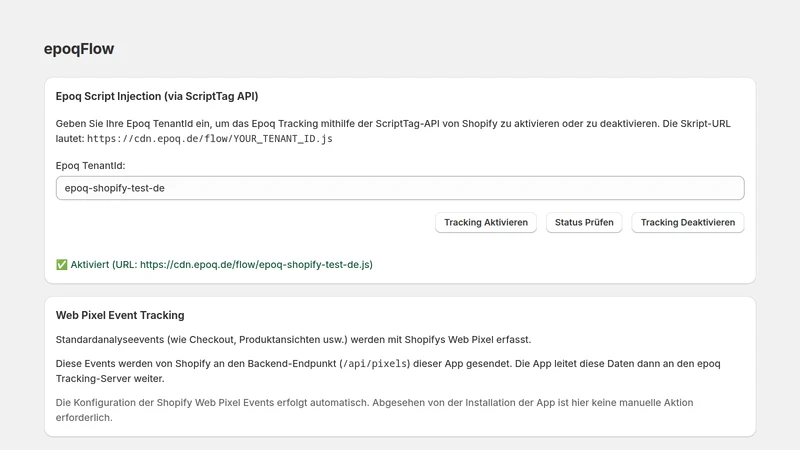
Task: Select the Web Pixel Event Tracking heading
Action: tap(120, 315)
